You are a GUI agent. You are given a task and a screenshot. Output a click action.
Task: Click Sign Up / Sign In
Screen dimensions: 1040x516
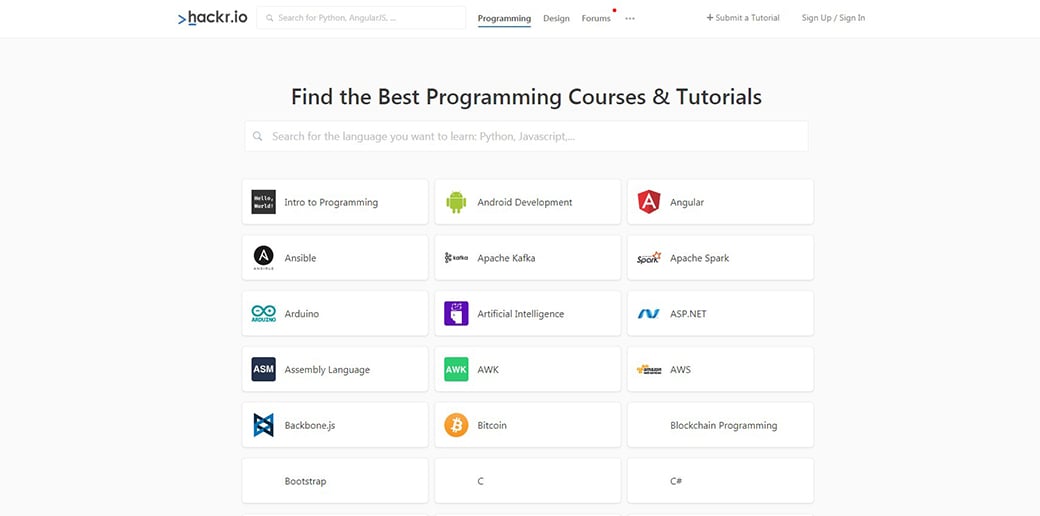[833, 18]
